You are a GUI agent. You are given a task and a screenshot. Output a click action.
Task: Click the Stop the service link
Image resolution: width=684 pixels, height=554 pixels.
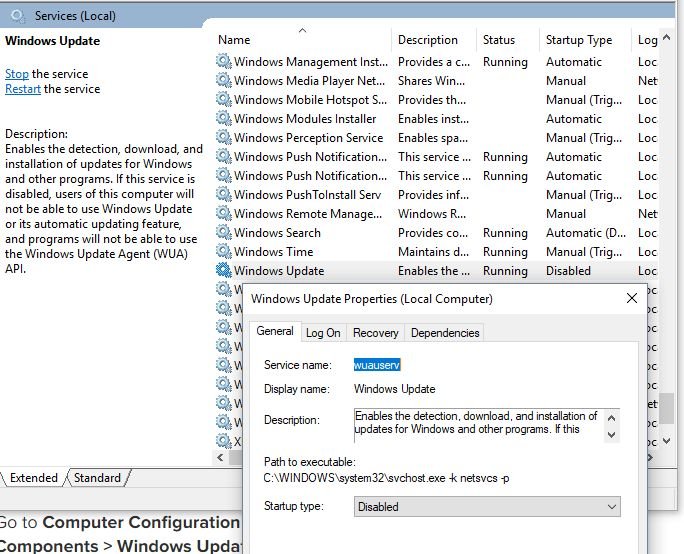(17, 74)
